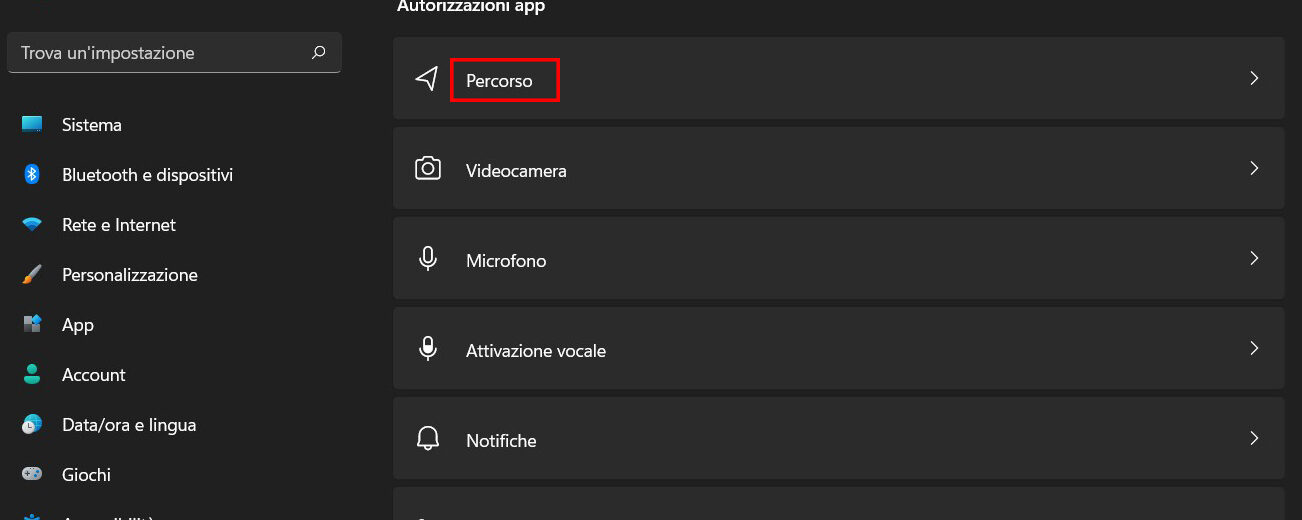The image size is (1302, 520).
Task: Select Giochi in the sidebar
Action: click(86, 475)
